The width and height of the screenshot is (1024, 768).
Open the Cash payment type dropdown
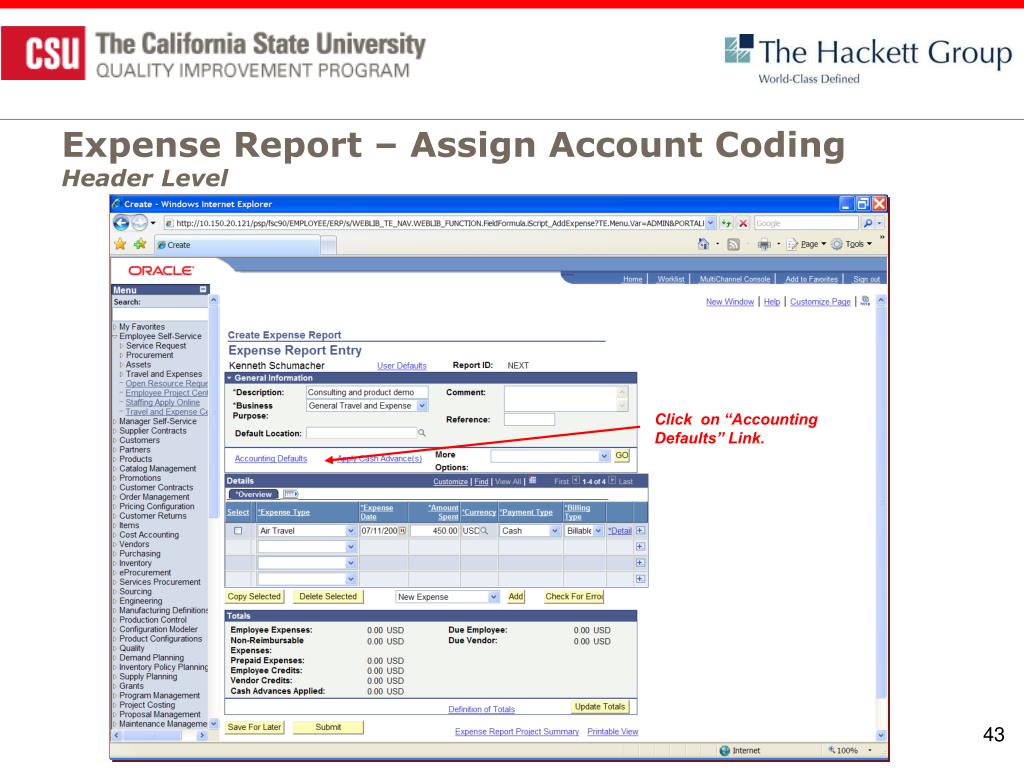point(554,531)
